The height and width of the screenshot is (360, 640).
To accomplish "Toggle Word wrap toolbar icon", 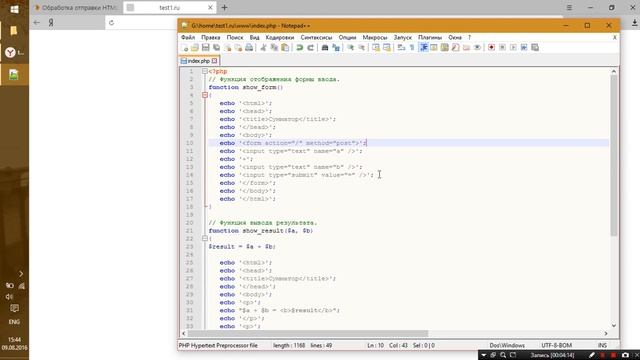I will coord(401,48).
